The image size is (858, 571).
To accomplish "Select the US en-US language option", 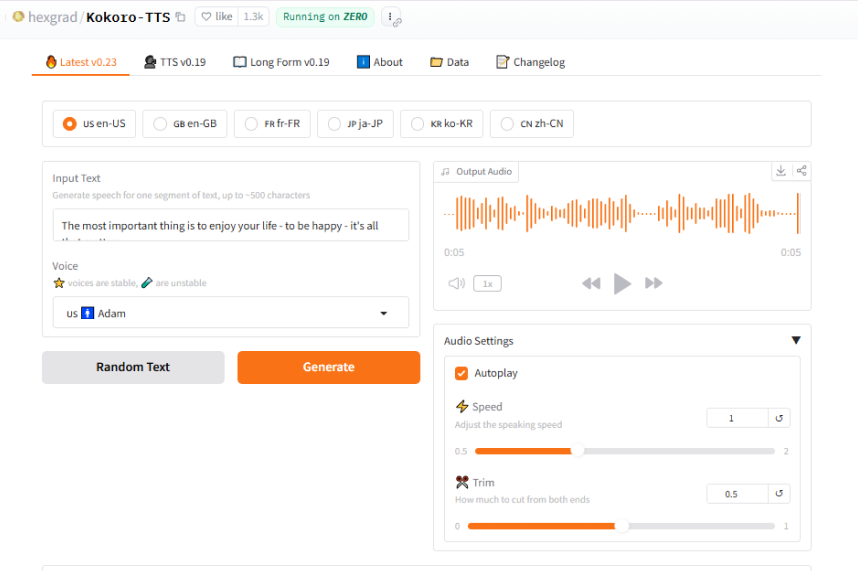I will [x=94, y=124].
